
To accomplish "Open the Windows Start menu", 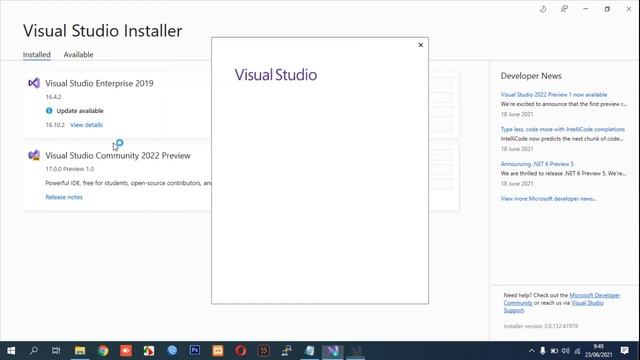I will pos(11,351).
